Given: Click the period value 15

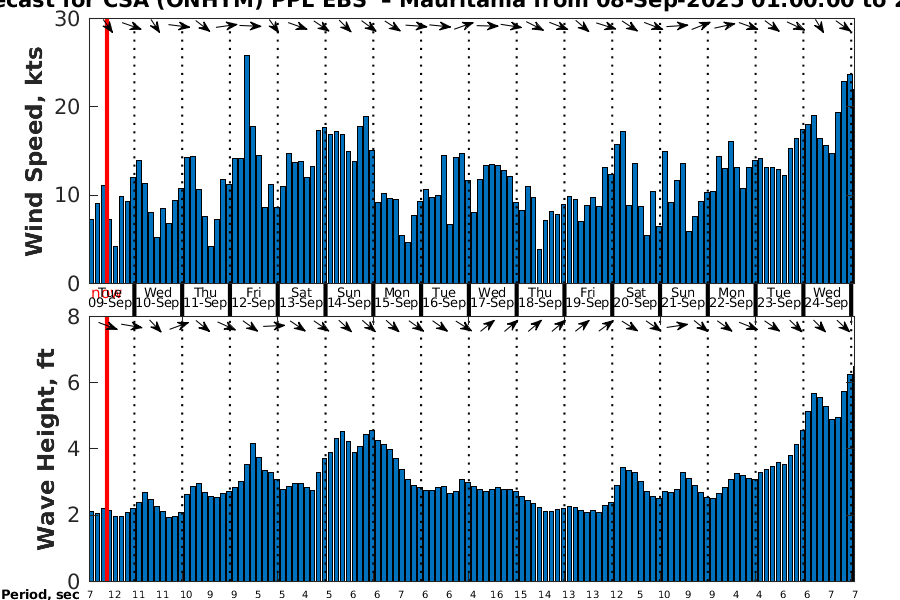Looking at the screenshot, I should (x=520, y=595).
